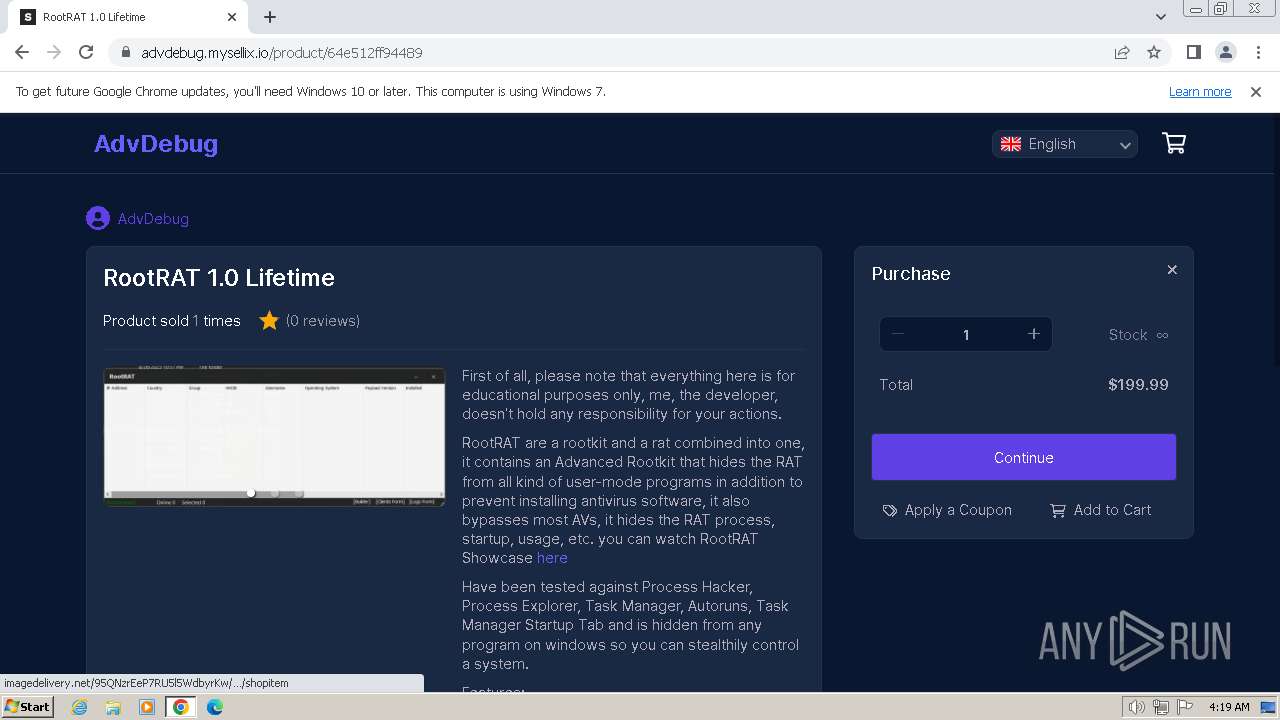The width and height of the screenshot is (1280, 720).
Task: Open the RootRAT Showcase 'here' link
Action: pyautogui.click(x=552, y=558)
